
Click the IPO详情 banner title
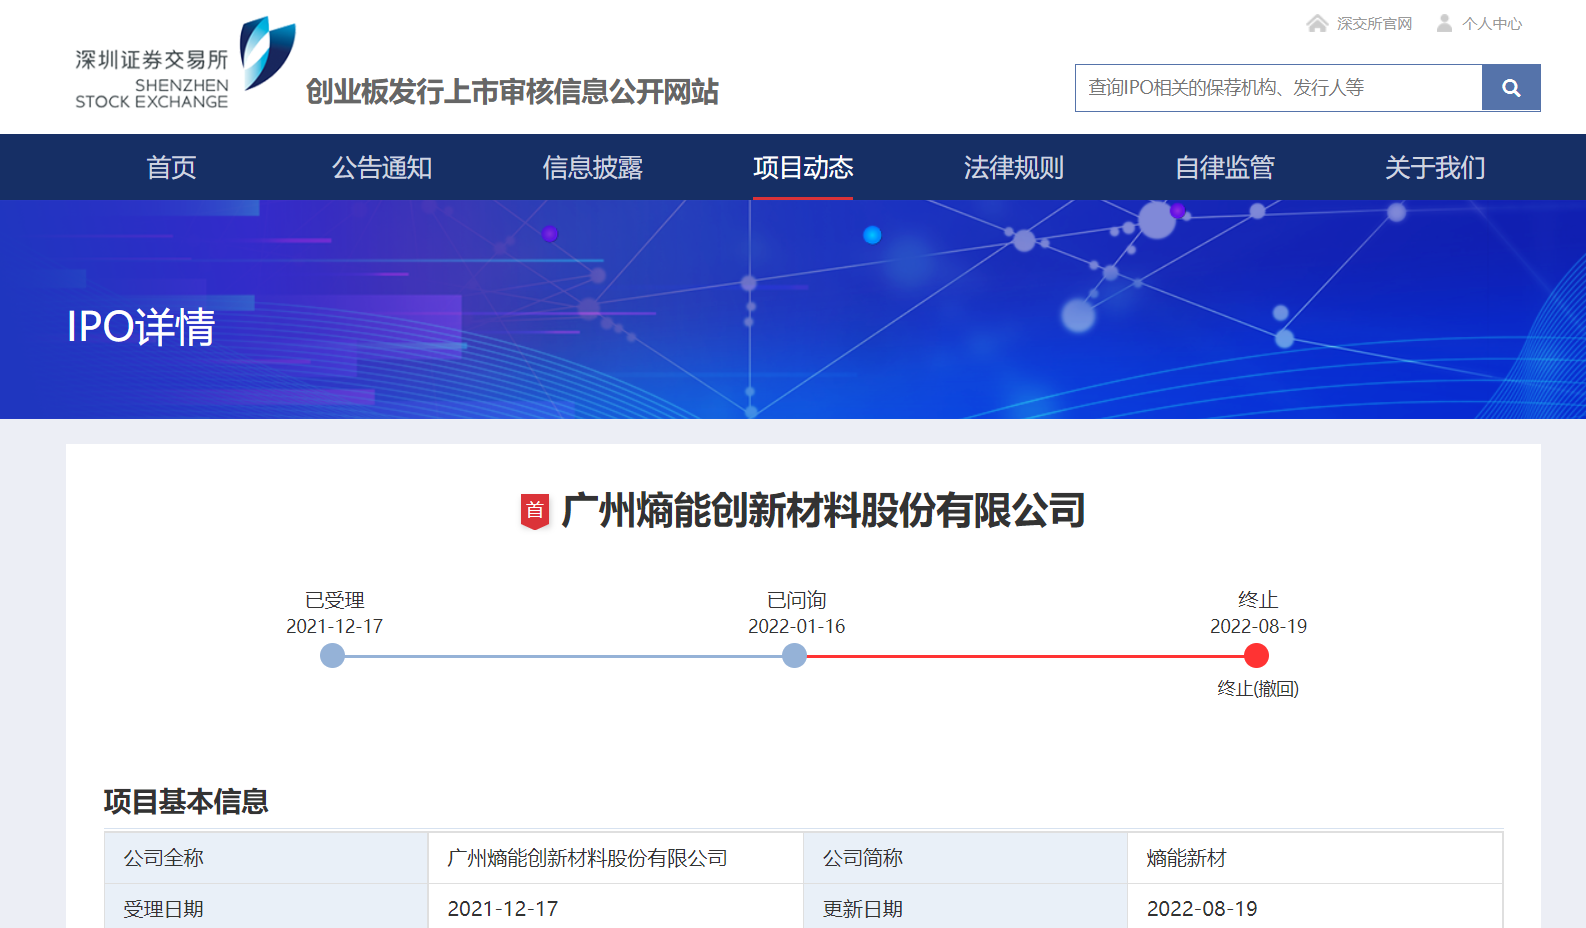click(141, 327)
